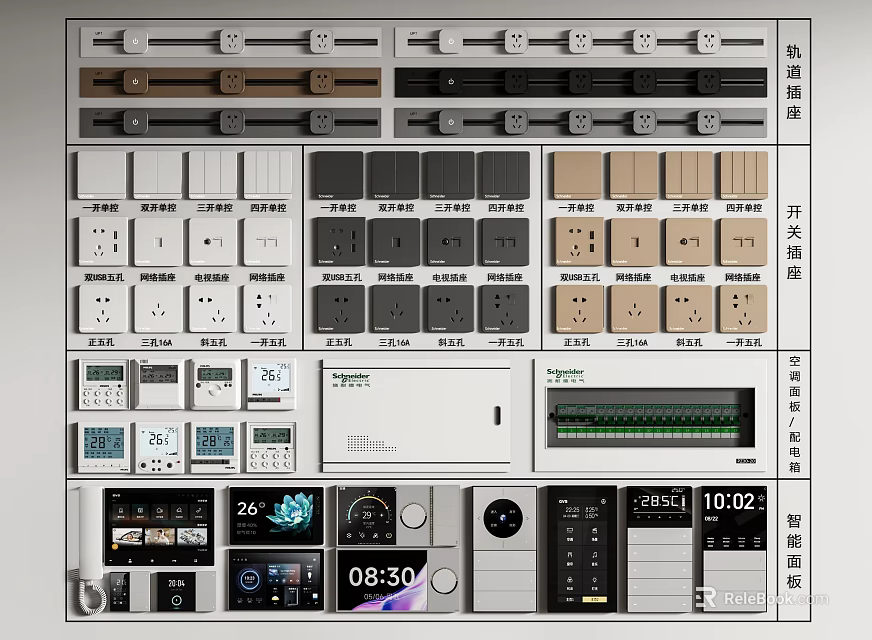Click the 08:30 clock smart panel
872x640 pixels.
(382, 580)
